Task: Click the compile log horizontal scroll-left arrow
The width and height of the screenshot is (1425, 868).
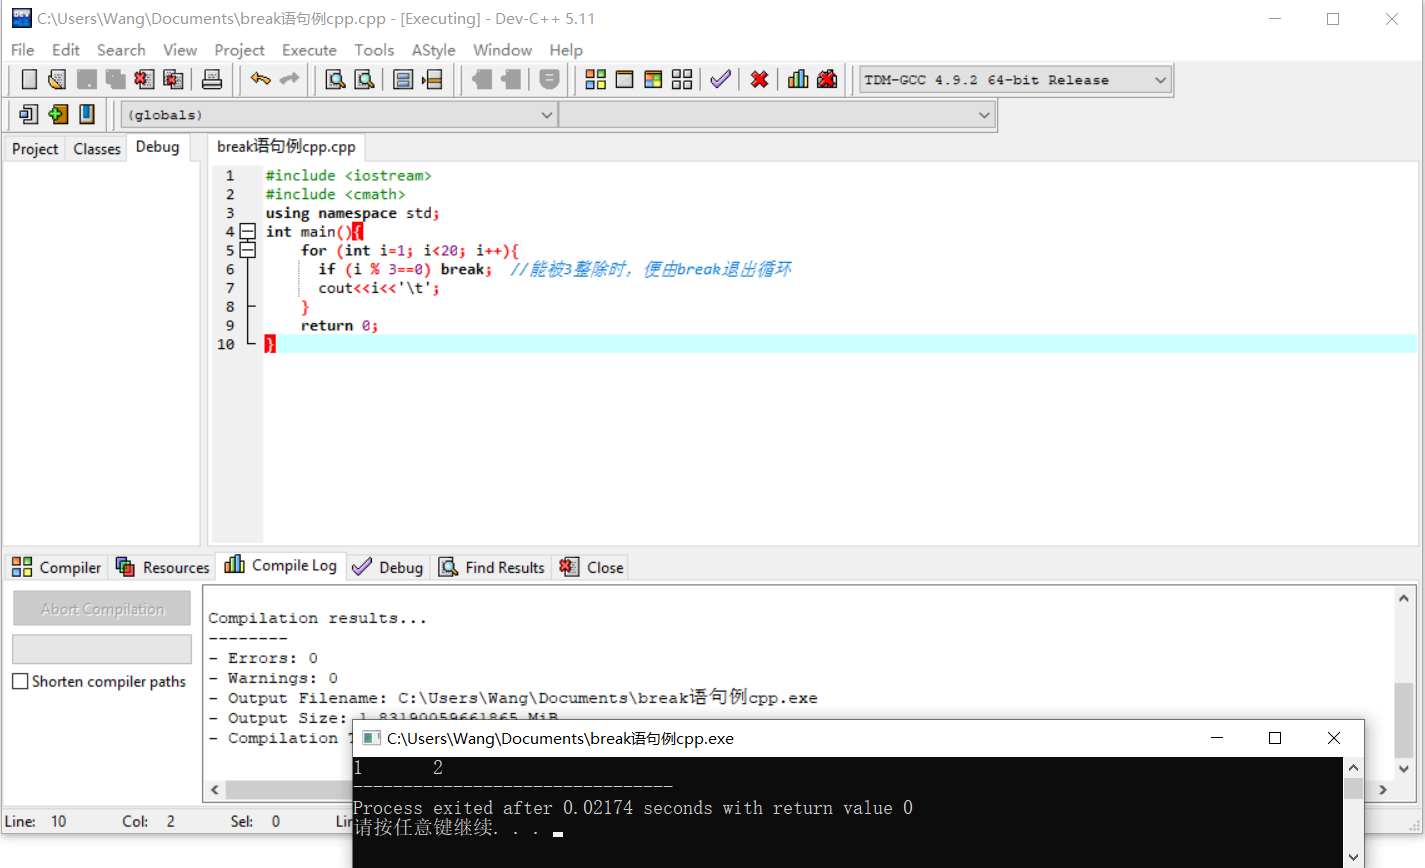Action: pyautogui.click(x=214, y=789)
